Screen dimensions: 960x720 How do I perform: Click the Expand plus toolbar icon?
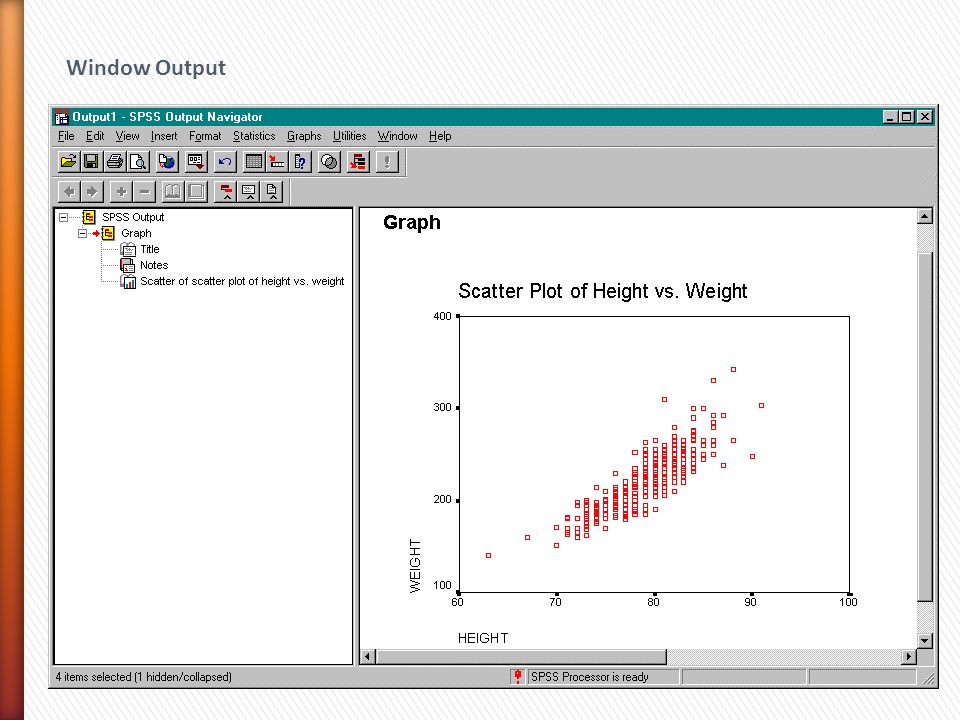[x=121, y=192]
